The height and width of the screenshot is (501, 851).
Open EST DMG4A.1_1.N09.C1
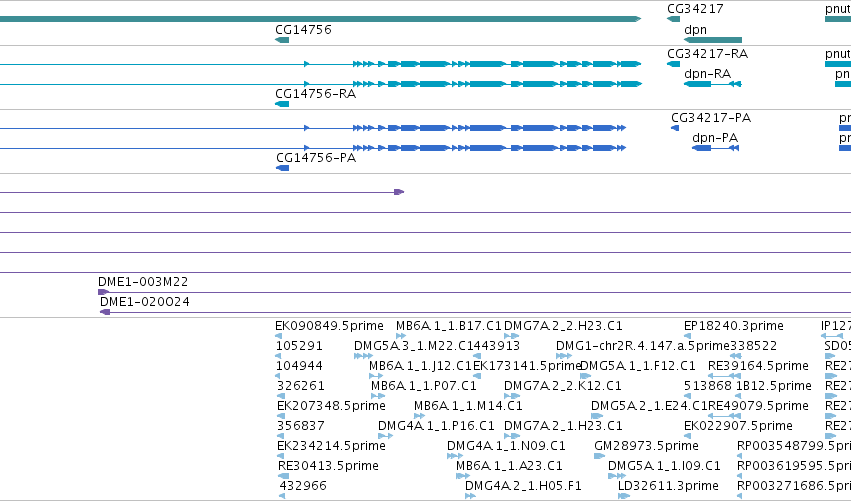[x=506, y=446]
